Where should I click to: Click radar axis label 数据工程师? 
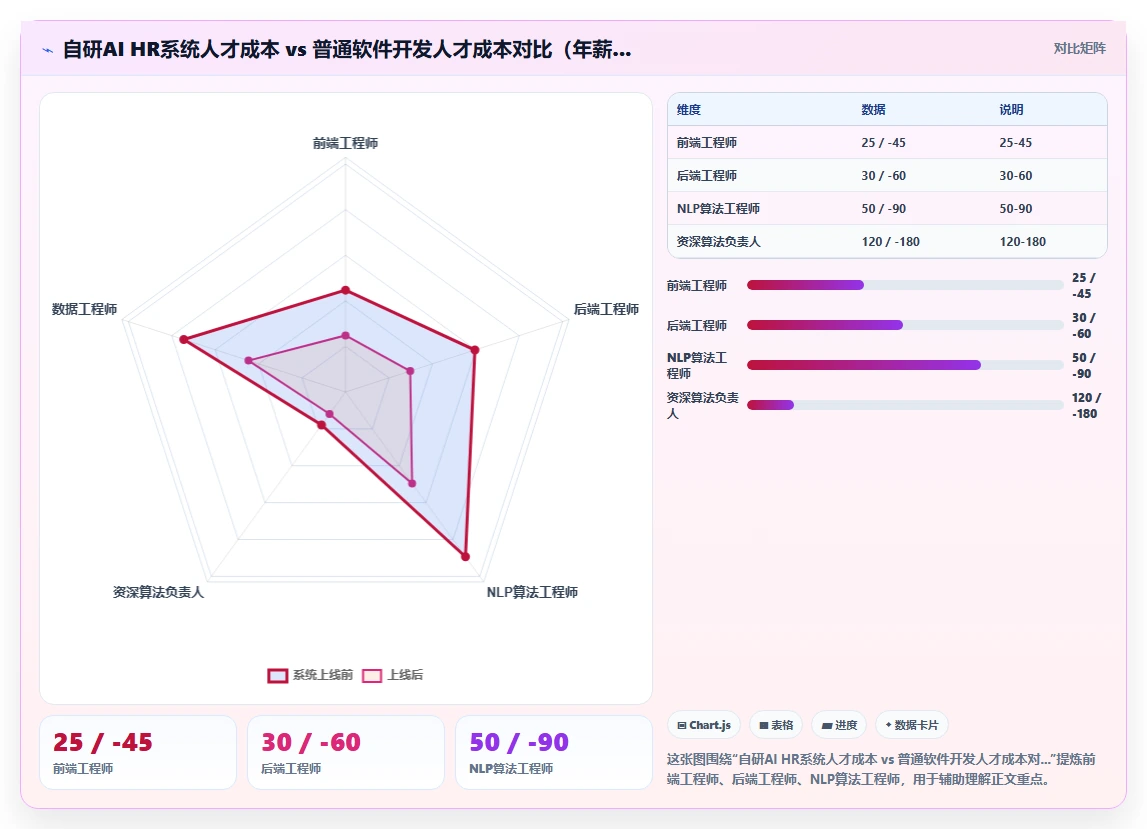[84, 310]
